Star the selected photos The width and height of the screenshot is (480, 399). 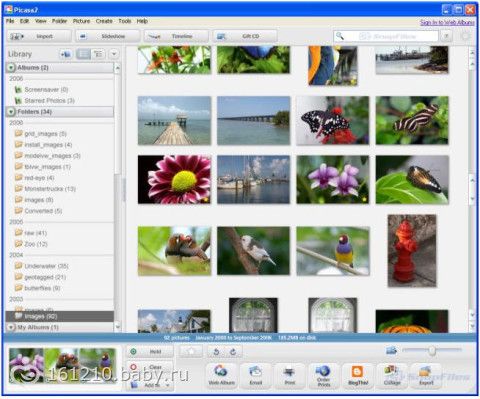[x=191, y=351]
